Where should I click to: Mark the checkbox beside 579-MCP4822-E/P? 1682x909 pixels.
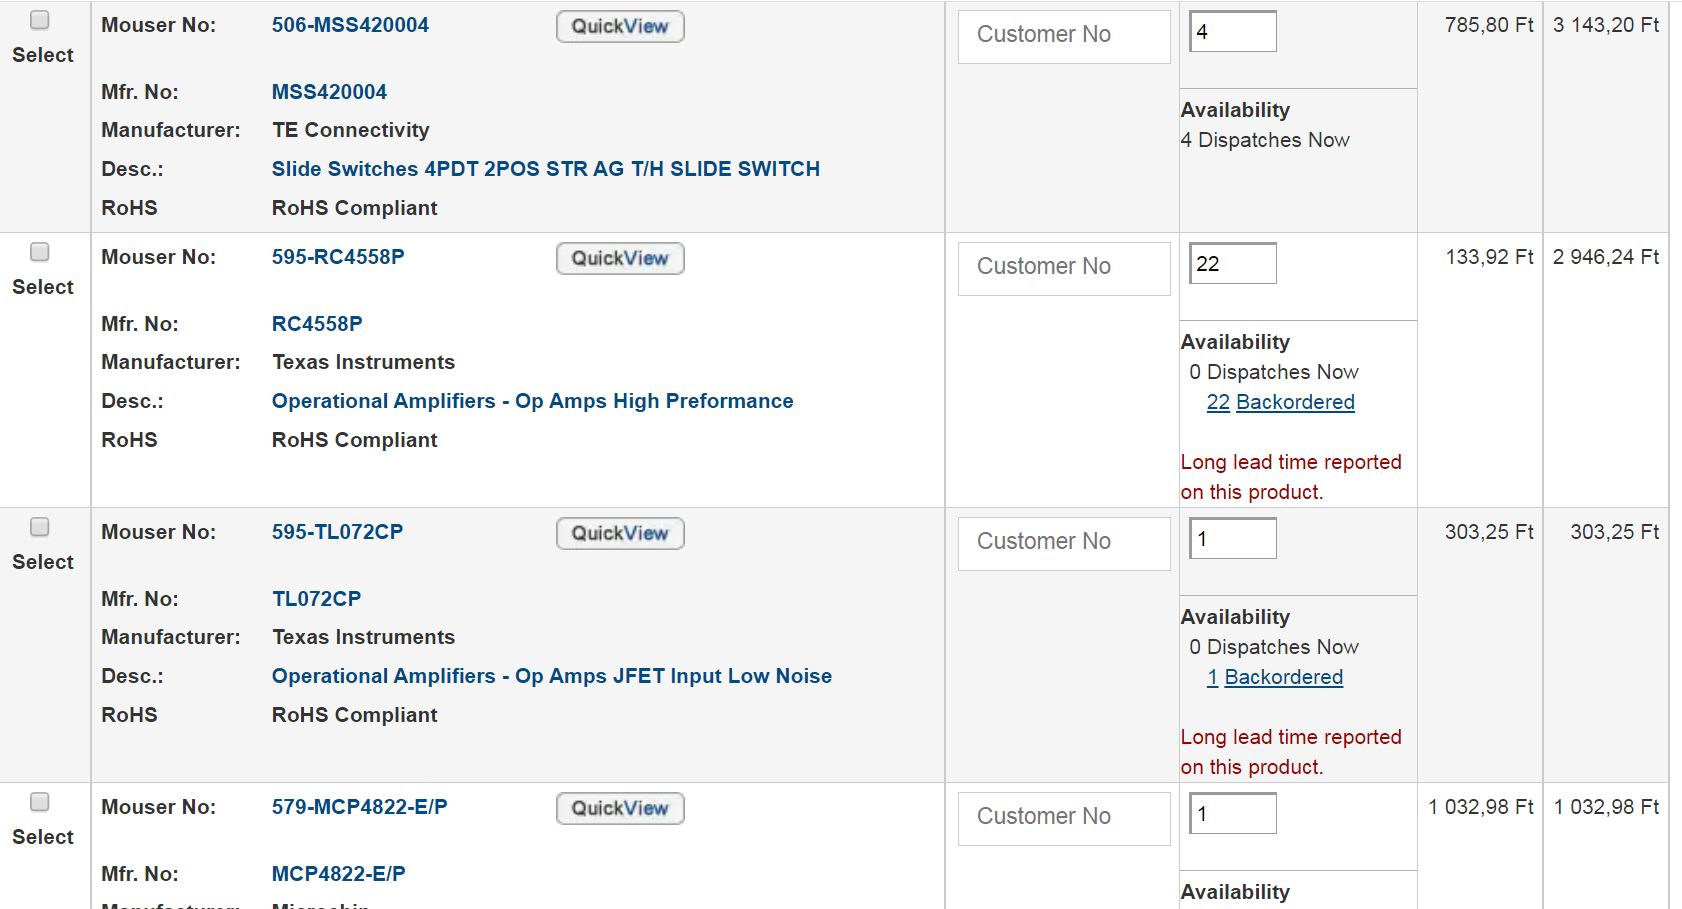40,802
